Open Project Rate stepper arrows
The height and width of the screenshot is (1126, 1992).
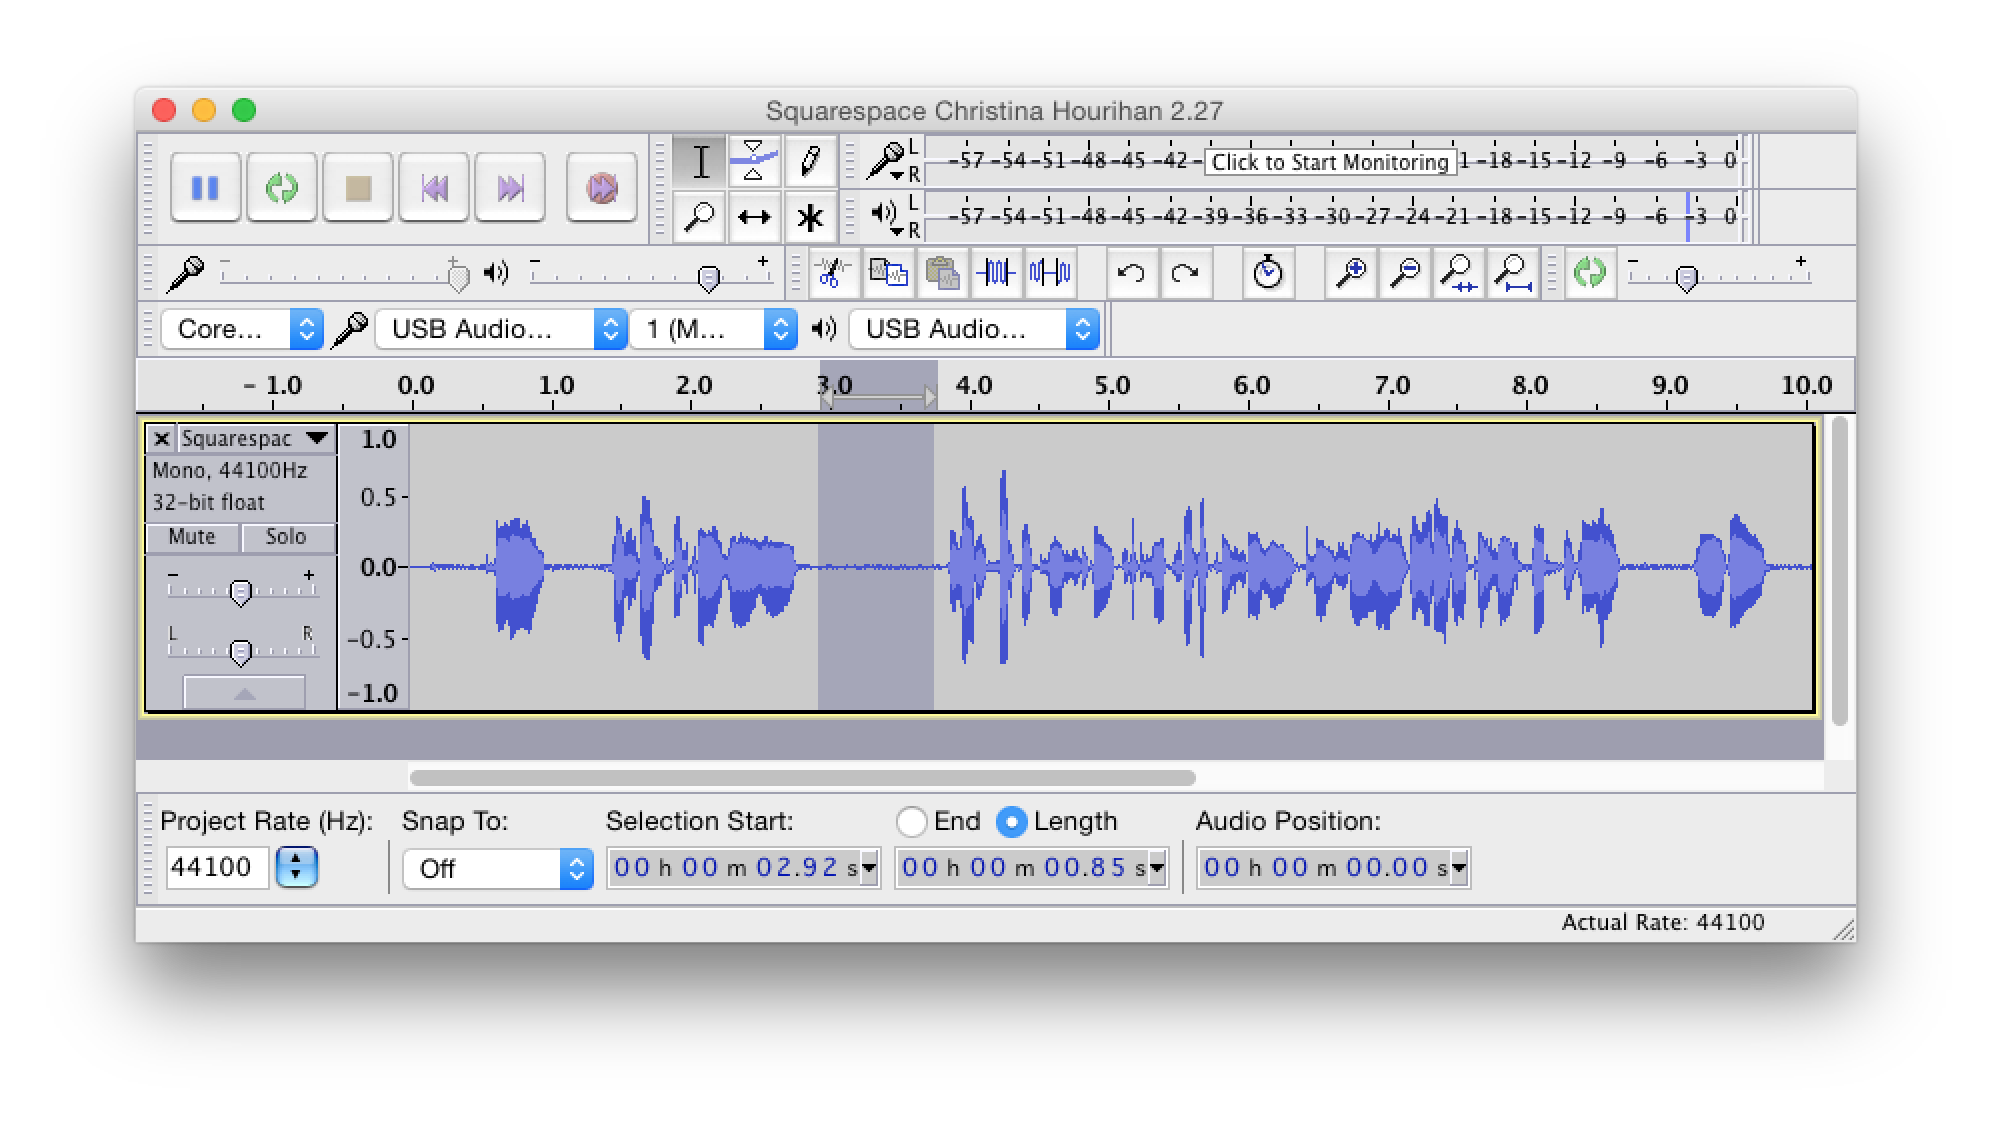[296, 867]
